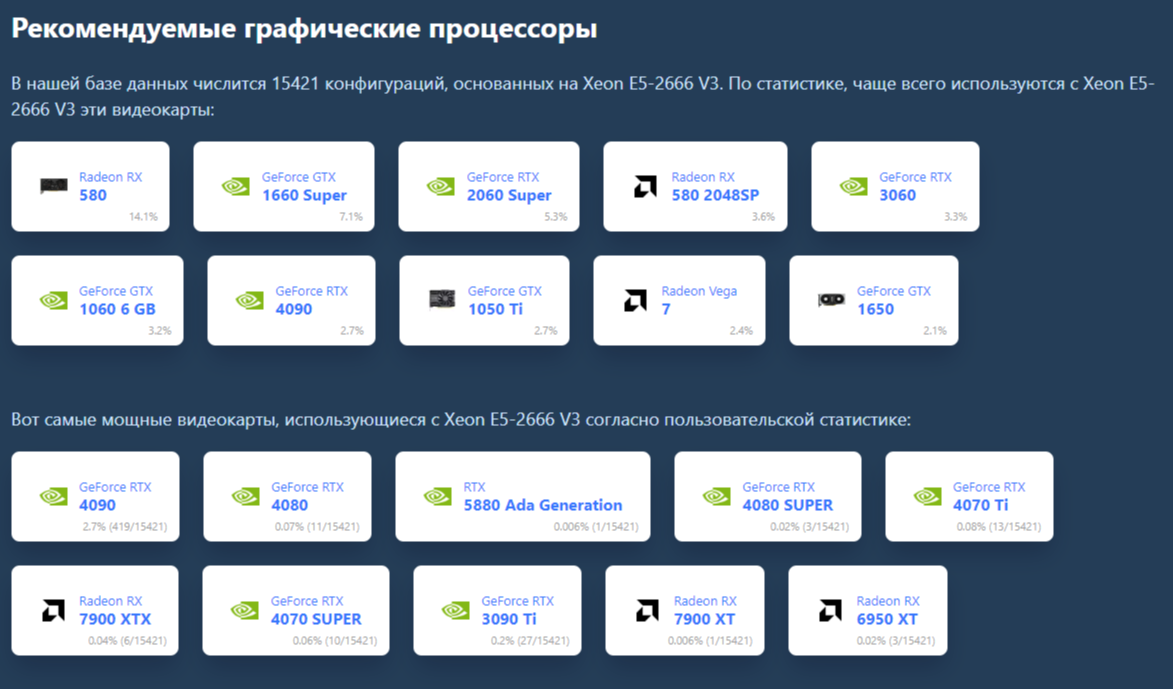This screenshot has width=1173, height=689.
Task: Click the 5.3% share value on RTX 2060 Super
Action: tap(556, 217)
